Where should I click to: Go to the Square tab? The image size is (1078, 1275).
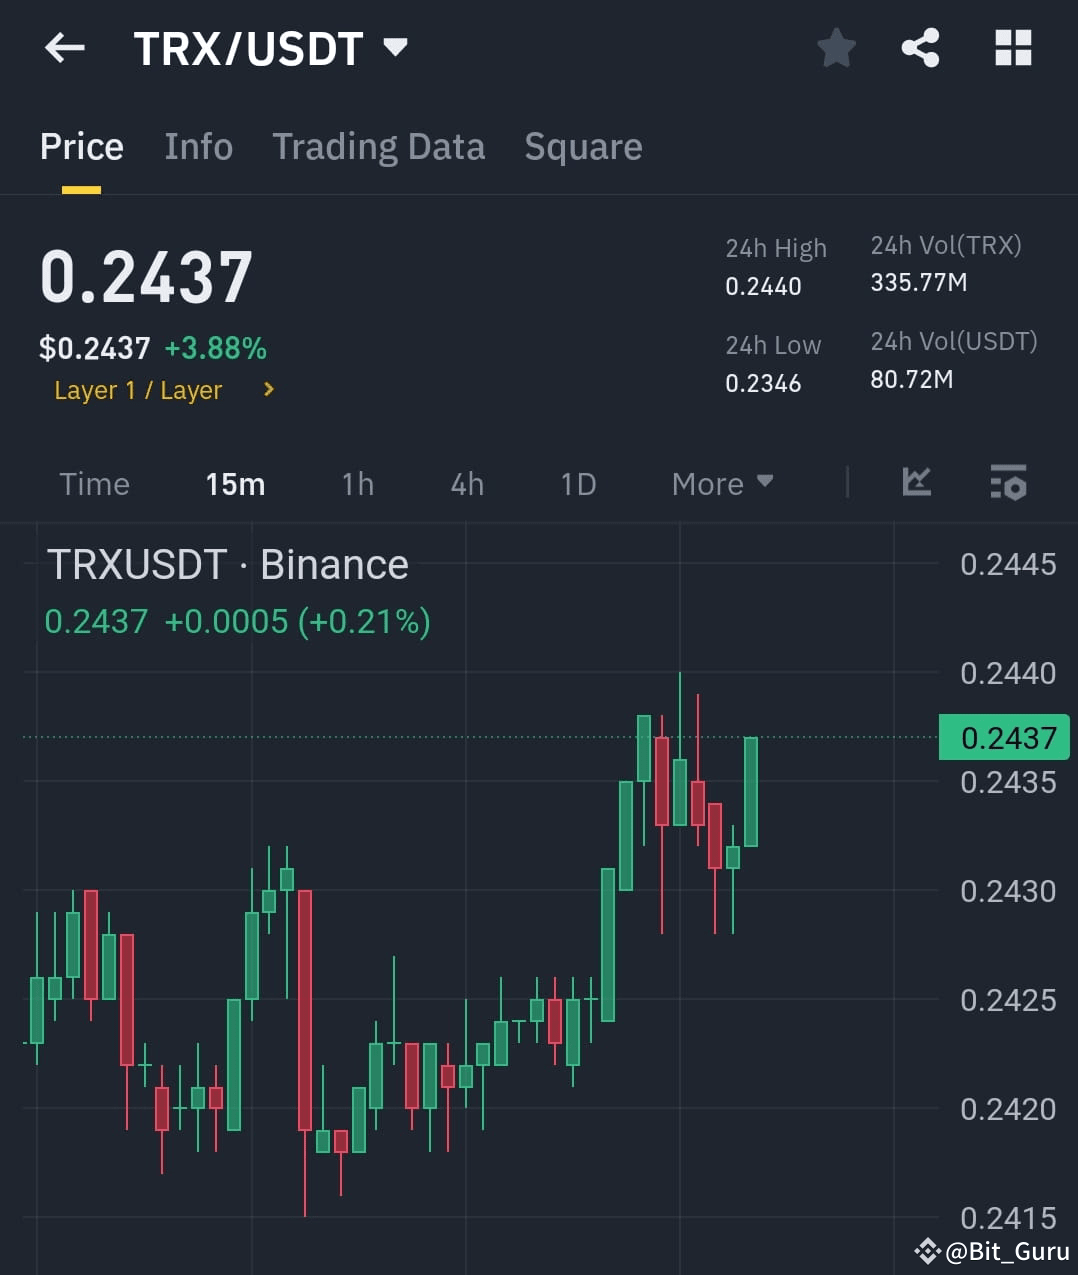tap(583, 146)
